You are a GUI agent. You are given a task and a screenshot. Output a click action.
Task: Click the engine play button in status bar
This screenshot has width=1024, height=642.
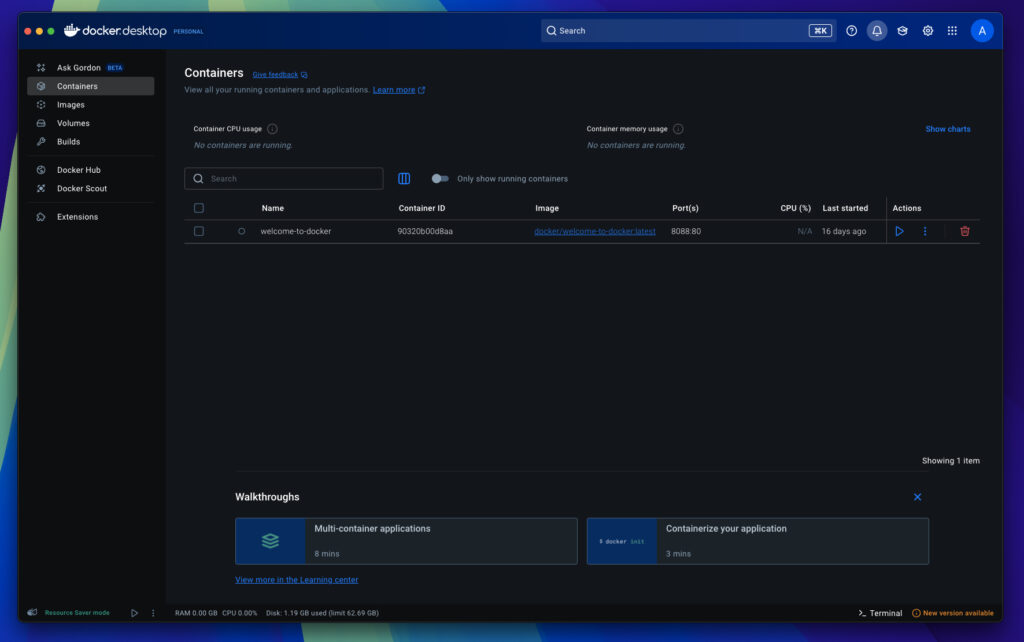134,613
